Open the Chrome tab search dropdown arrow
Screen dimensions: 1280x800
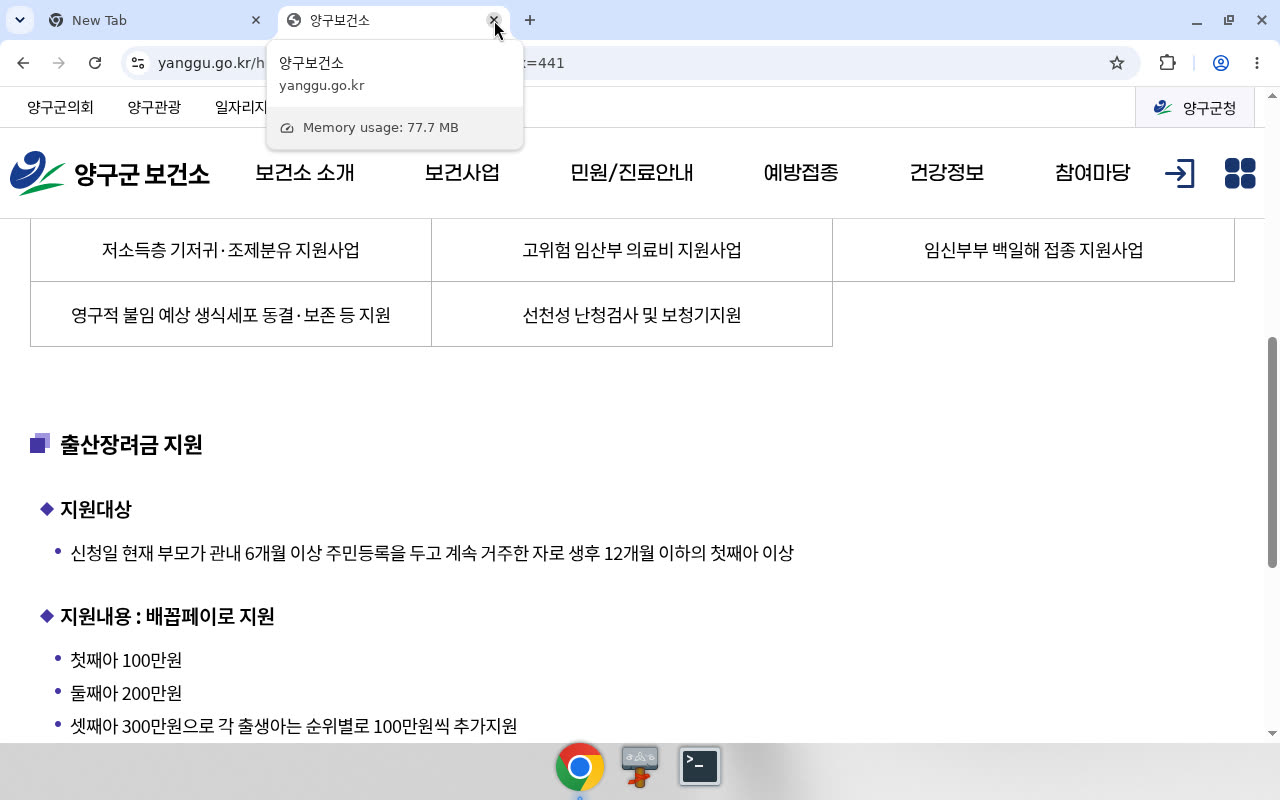[19, 20]
